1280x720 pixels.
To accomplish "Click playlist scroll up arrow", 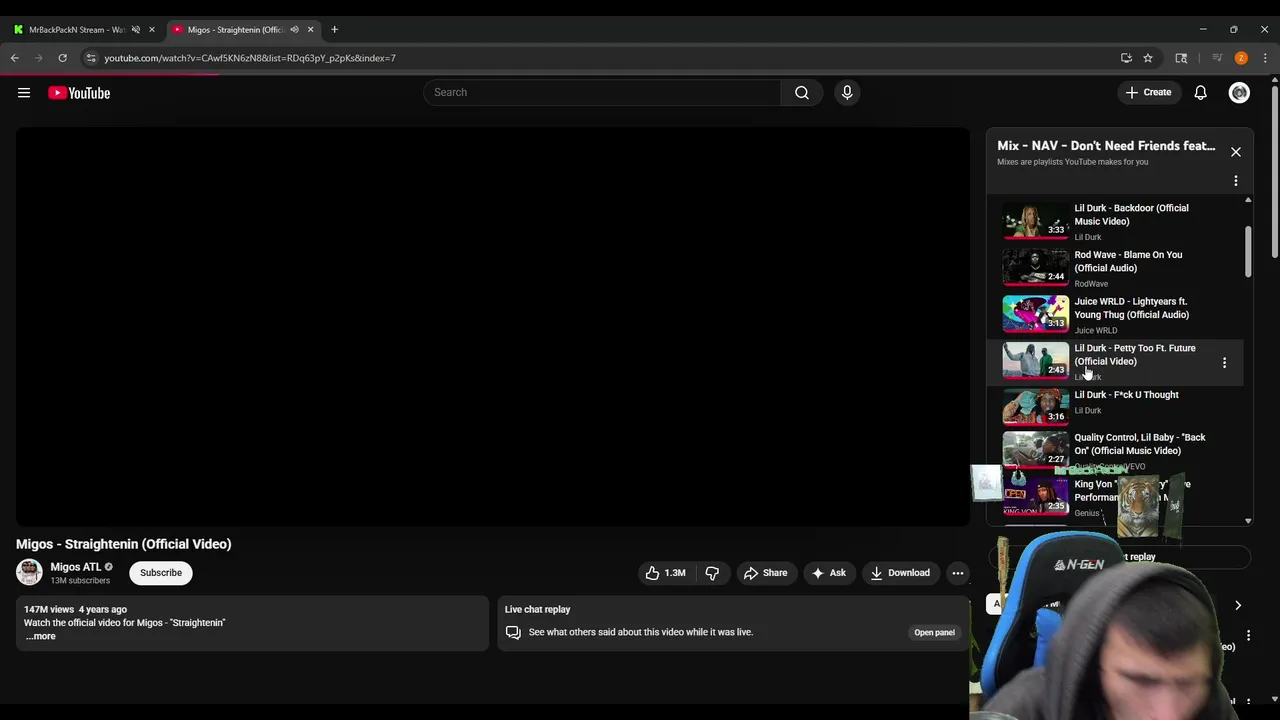I will [1248, 200].
